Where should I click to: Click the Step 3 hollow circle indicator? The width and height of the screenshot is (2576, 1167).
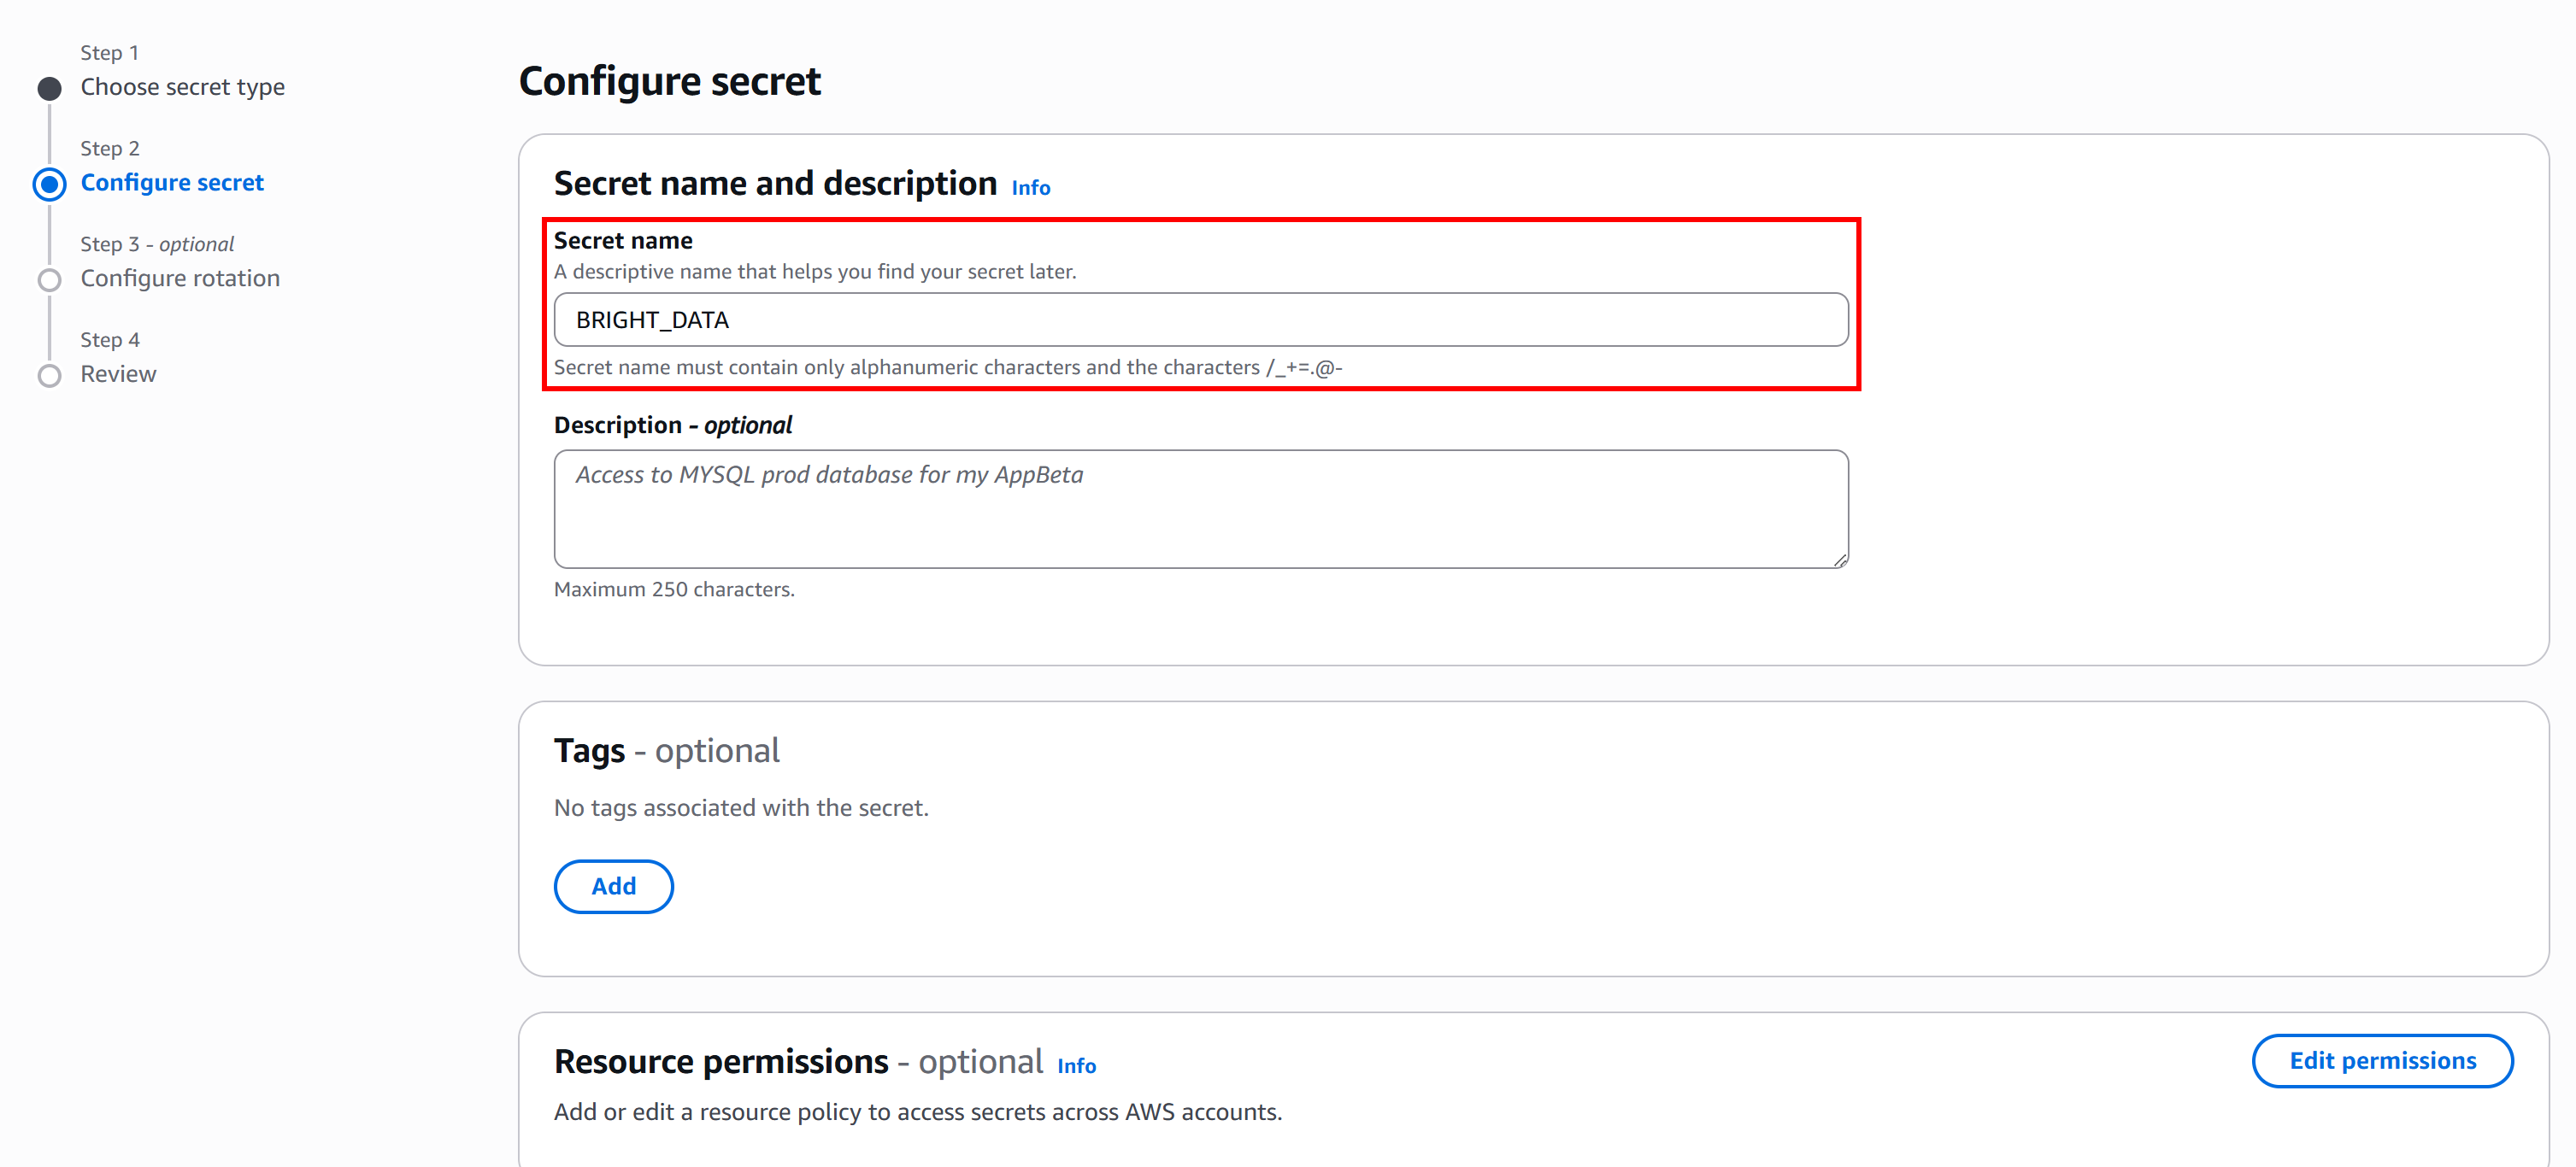[49, 279]
